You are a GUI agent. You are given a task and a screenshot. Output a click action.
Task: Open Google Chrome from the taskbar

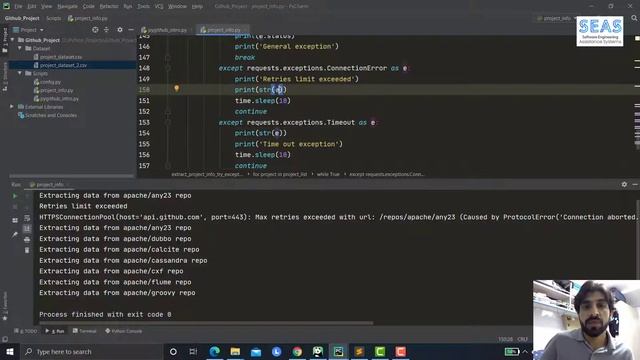(297, 351)
